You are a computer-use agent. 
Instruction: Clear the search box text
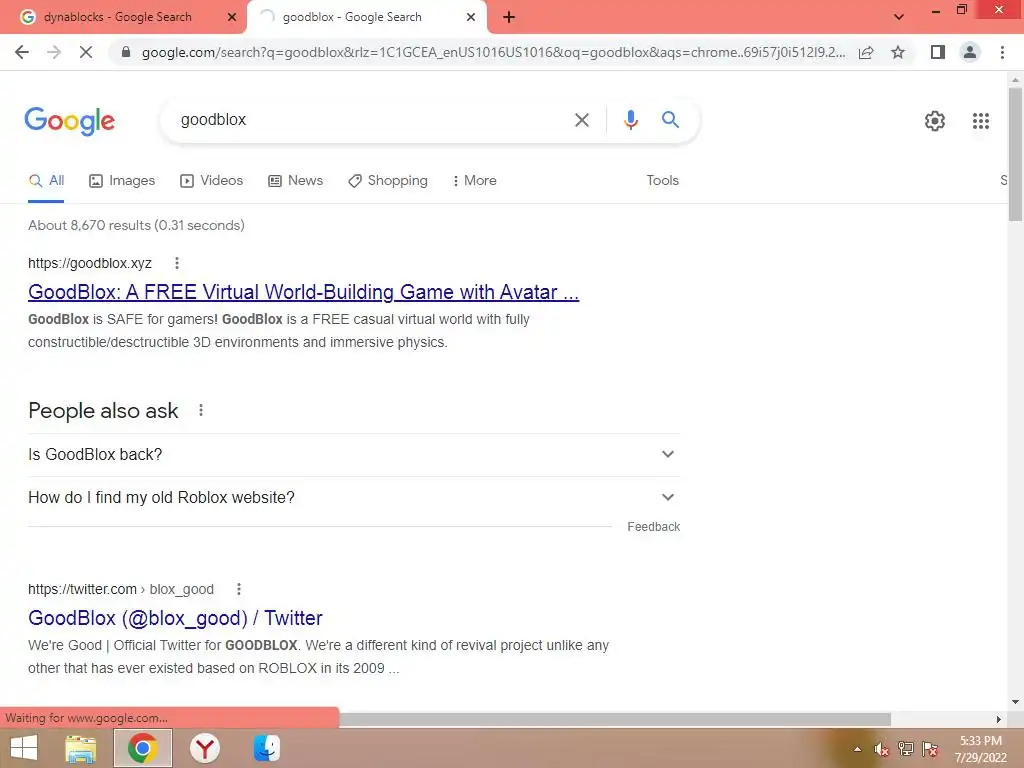click(x=581, y=120)
